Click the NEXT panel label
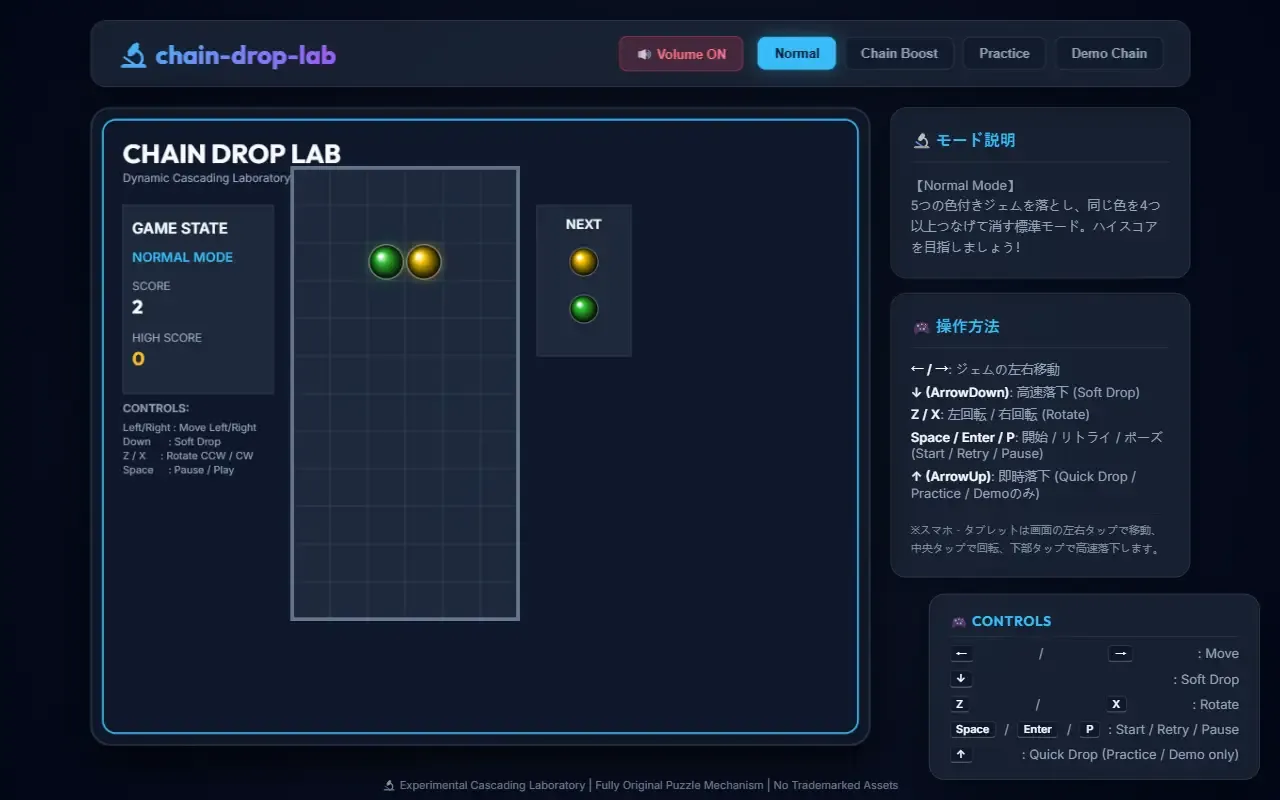The image size is (1280, 800). [x=583, y=224]
